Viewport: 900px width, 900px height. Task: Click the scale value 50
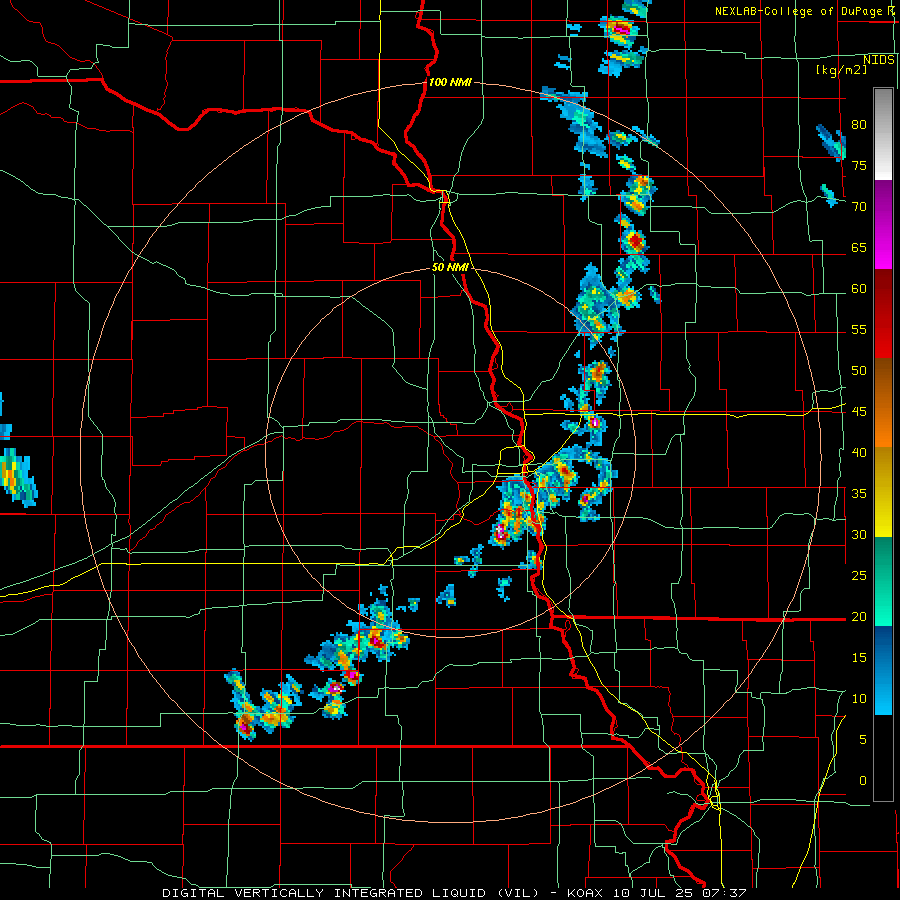click(859, 370)
